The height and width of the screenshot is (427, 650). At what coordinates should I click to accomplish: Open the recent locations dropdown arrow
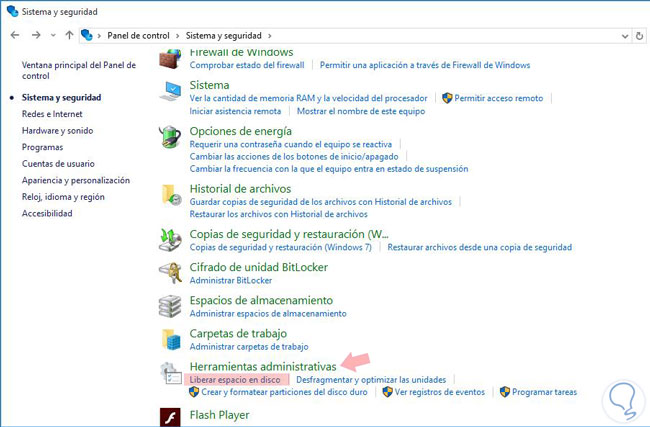click(53, 36)
